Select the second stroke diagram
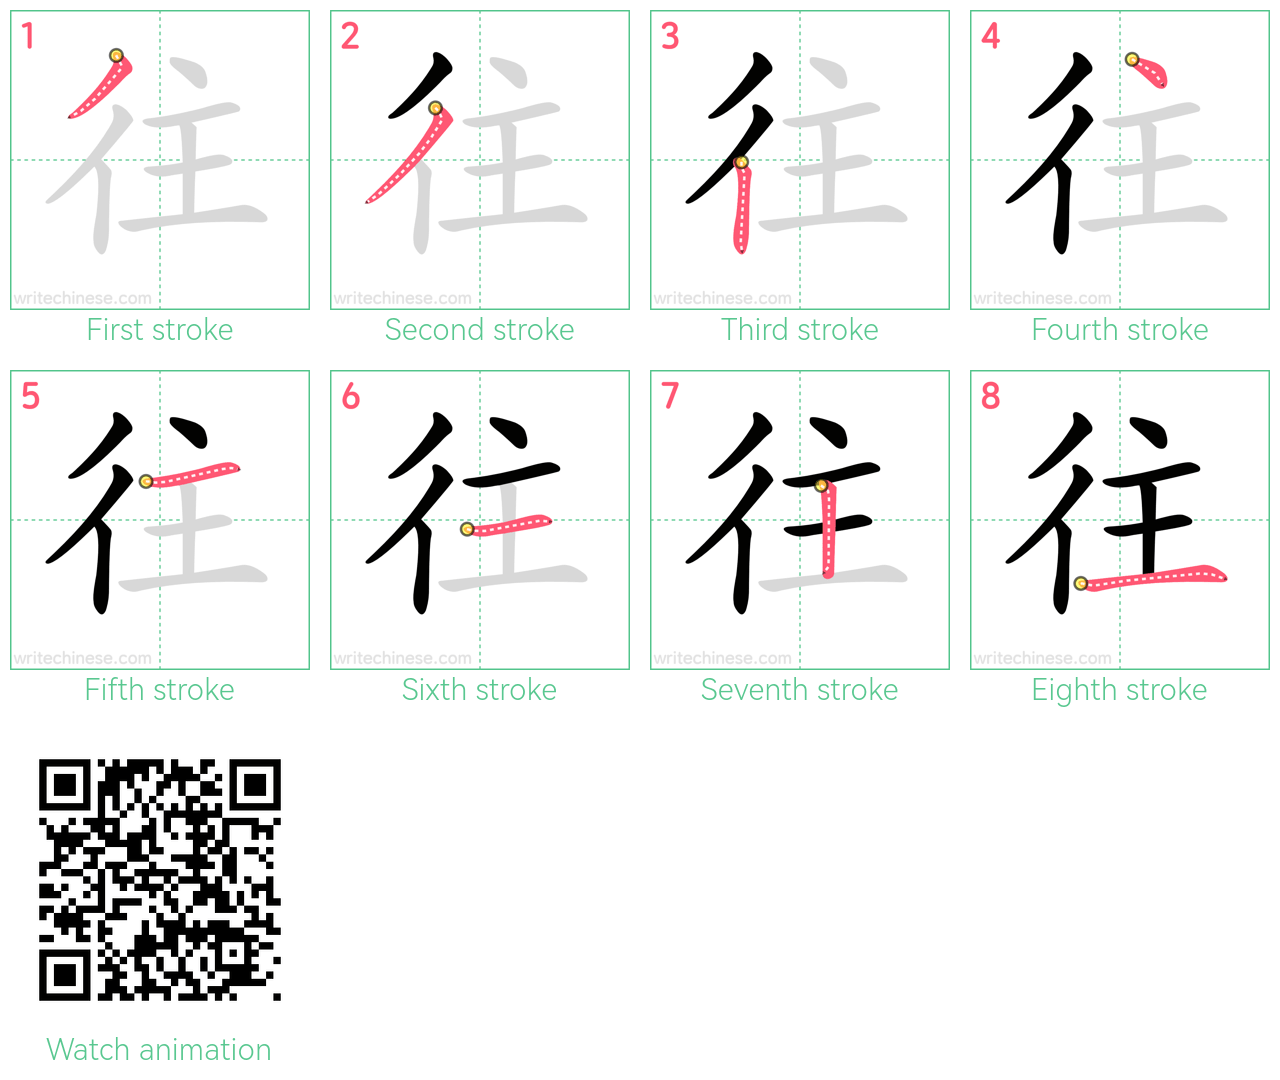 point(480,160)
